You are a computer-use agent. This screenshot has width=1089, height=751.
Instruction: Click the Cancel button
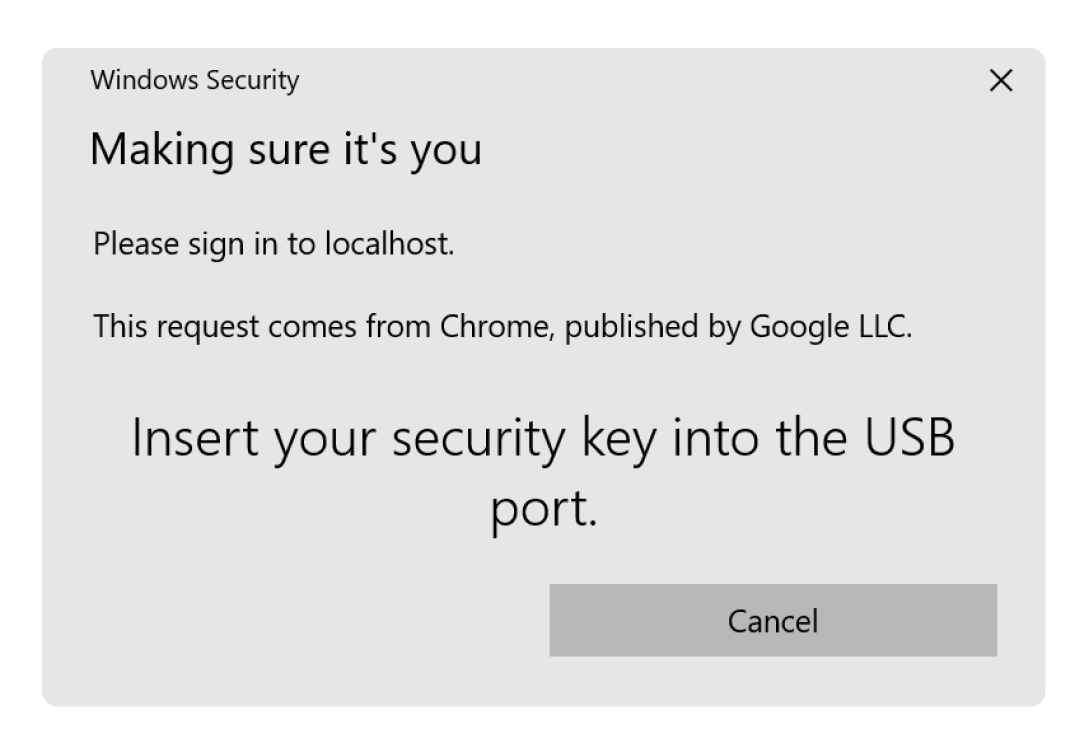pos(772,620)
